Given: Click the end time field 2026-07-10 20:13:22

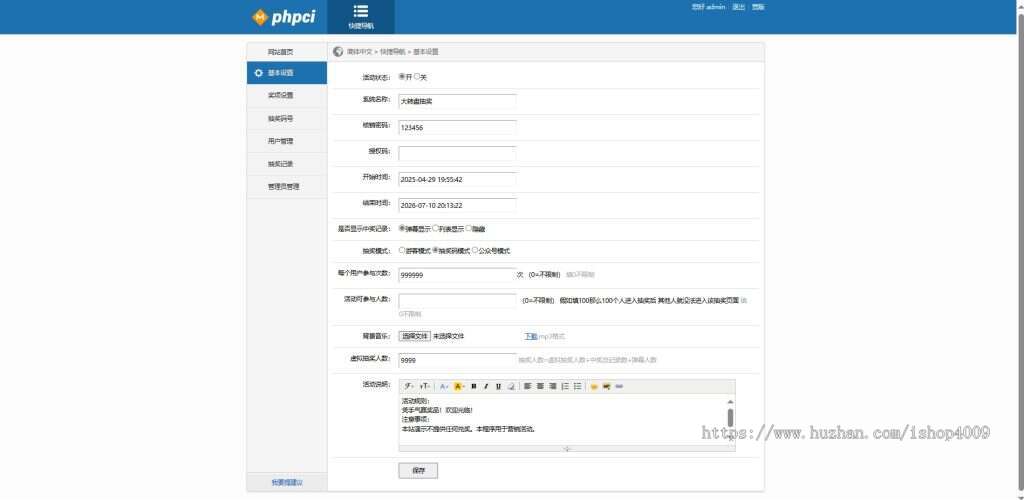Looking at the screenshot, I should click(x=457, y=205).
